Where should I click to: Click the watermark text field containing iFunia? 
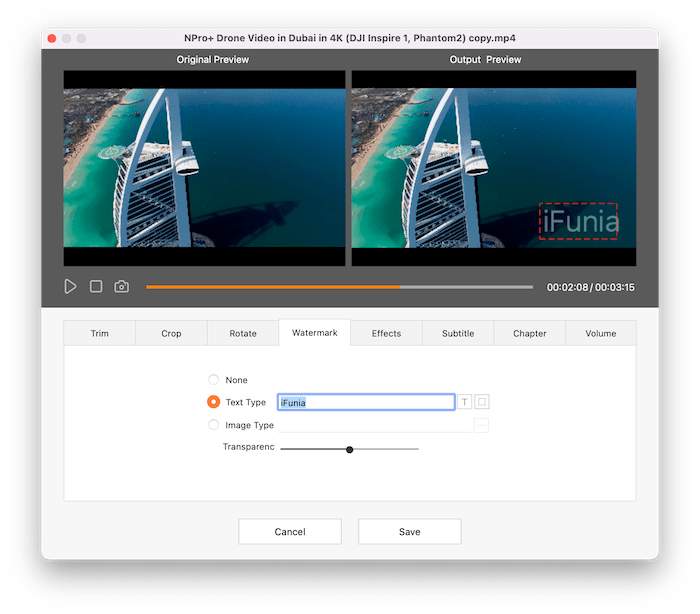(x=366, y=402)
